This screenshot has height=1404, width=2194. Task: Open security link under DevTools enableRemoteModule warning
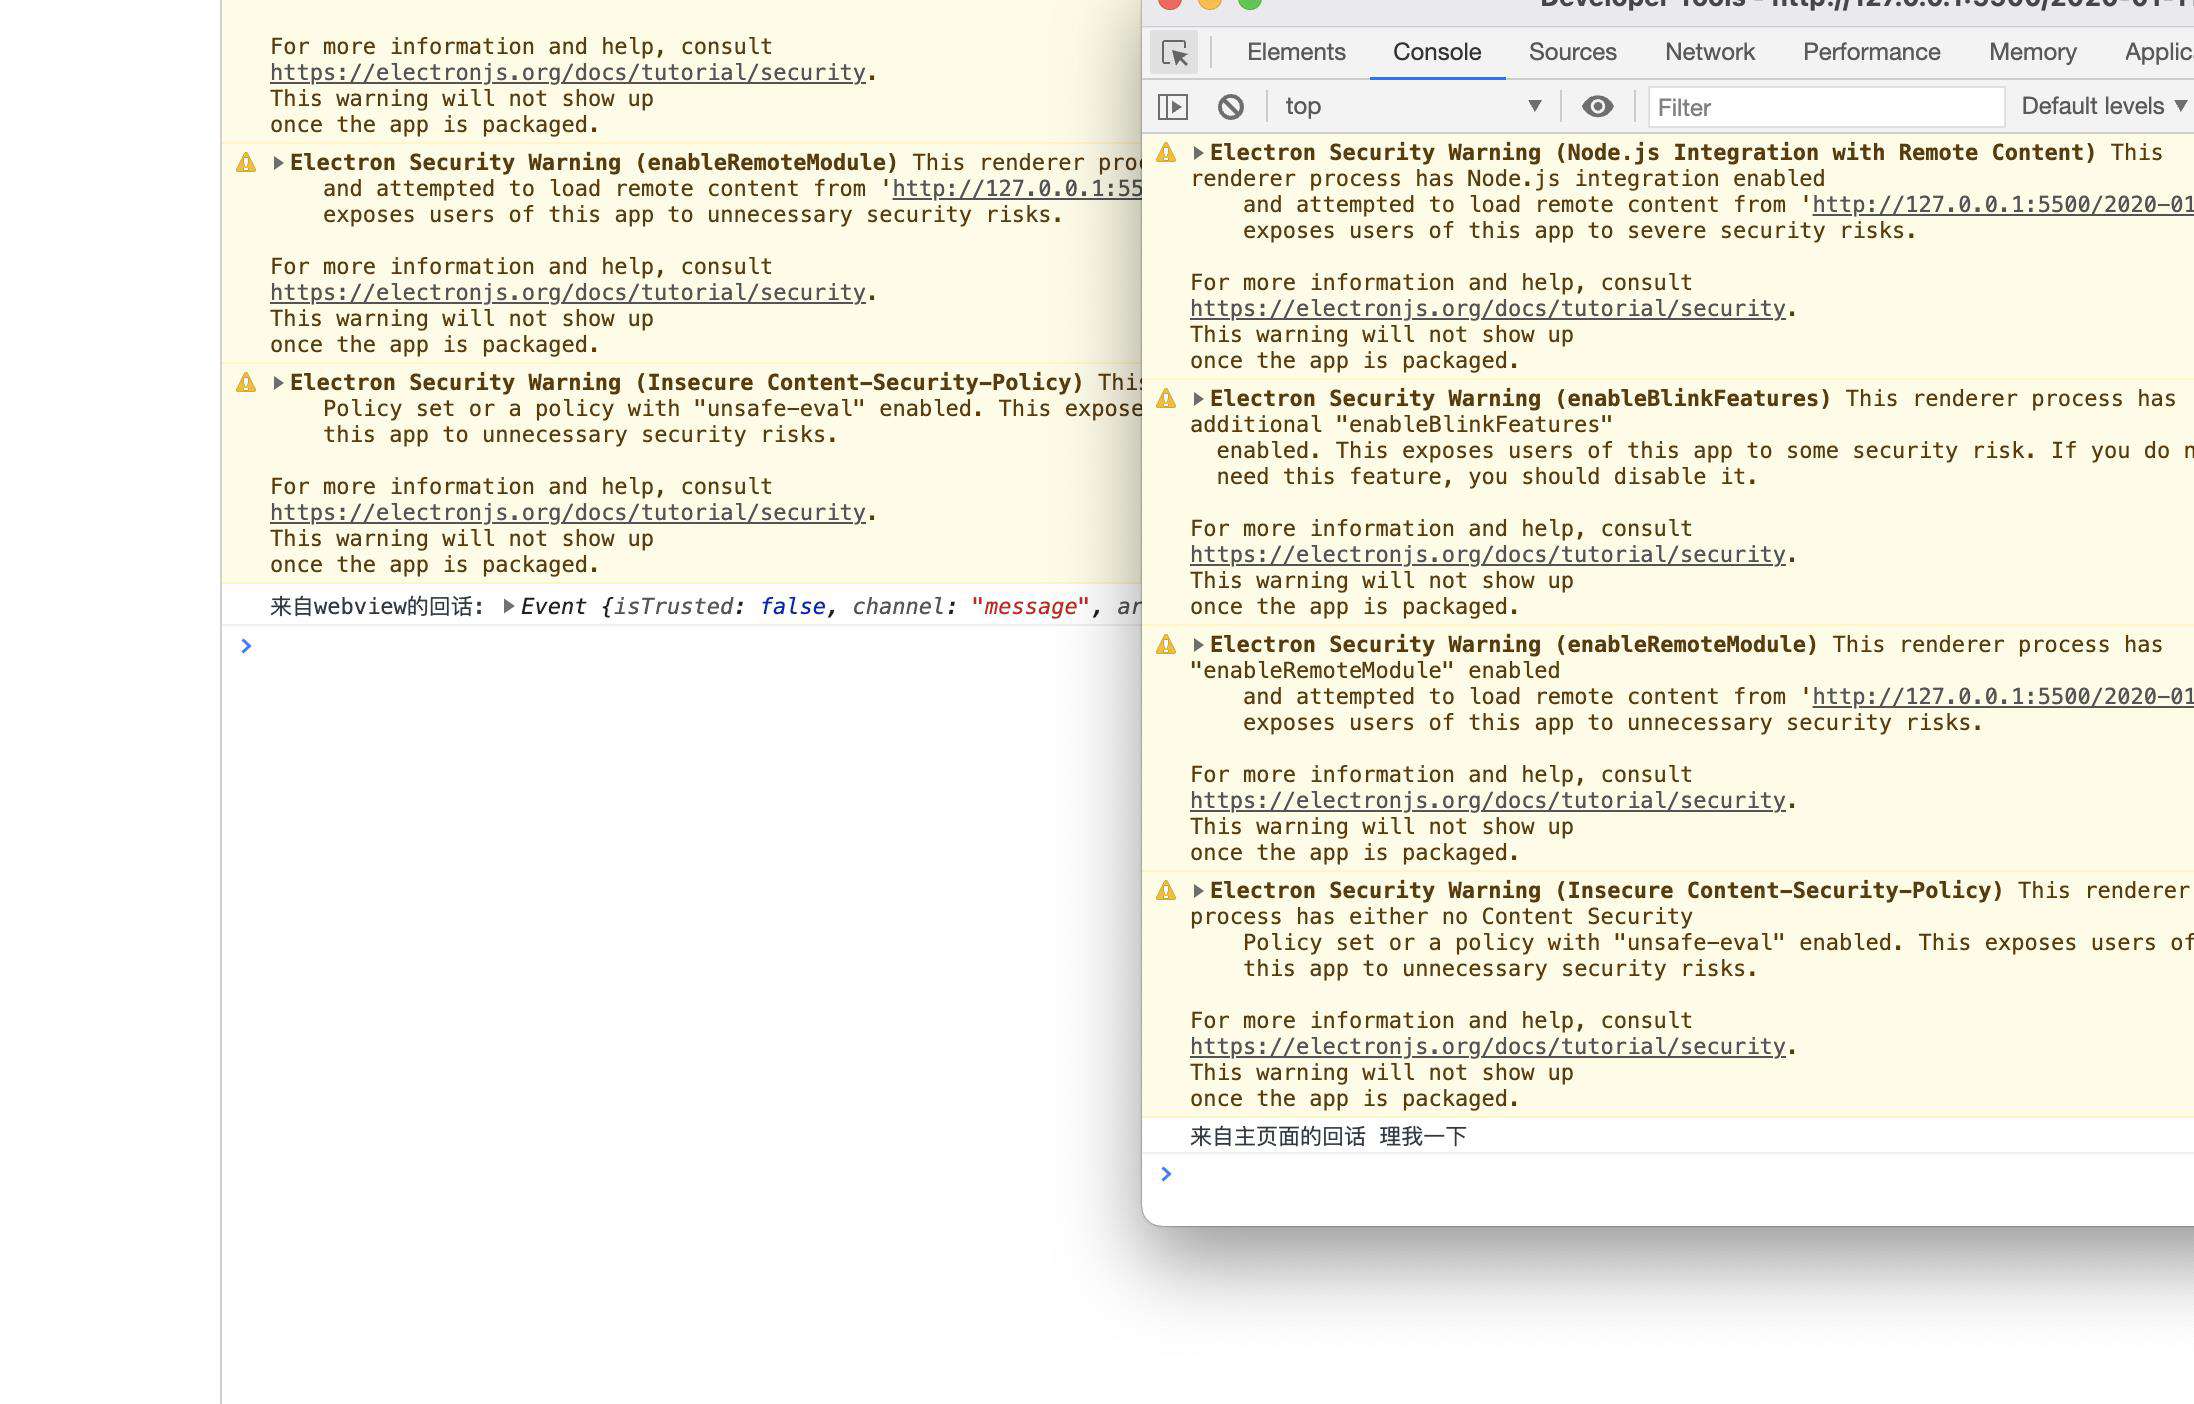tap(1487, 801)
